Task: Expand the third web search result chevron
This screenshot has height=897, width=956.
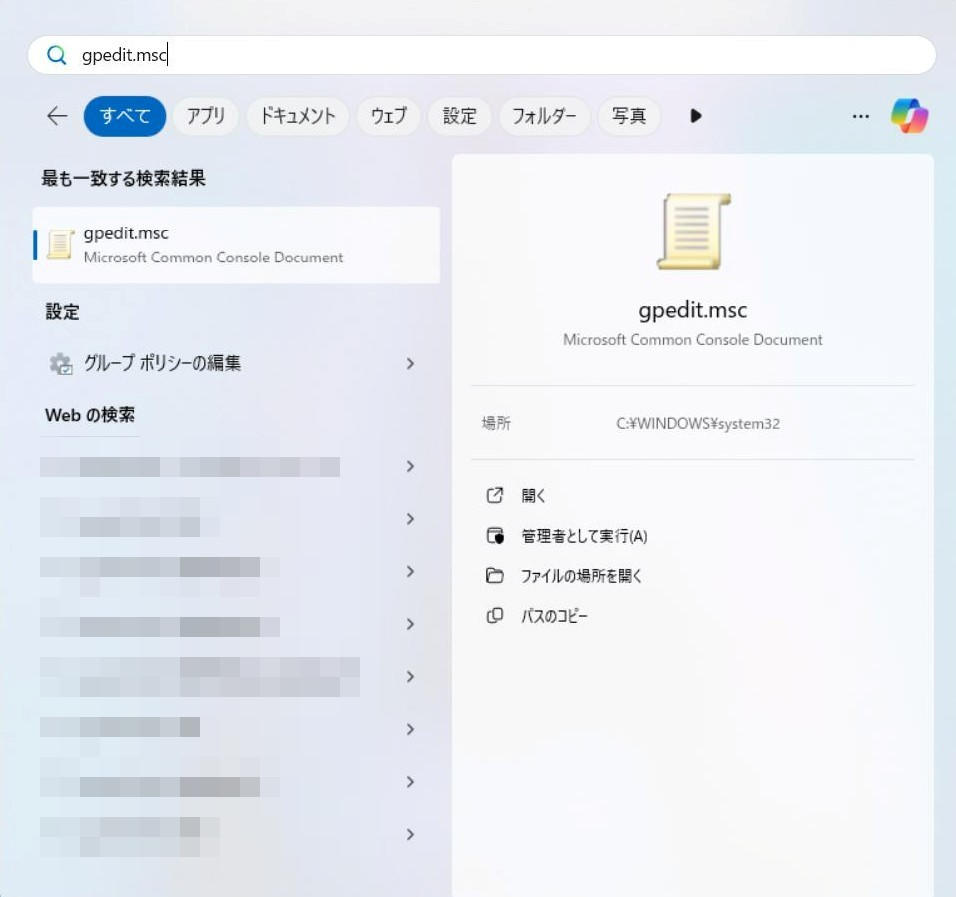Action: [410, 571]
